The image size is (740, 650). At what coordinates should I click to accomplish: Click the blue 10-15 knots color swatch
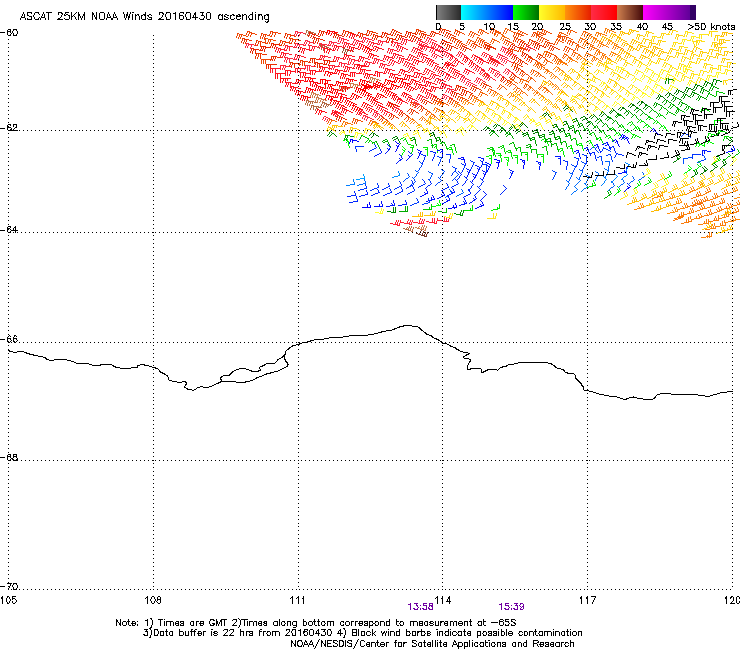(x=500, y=12)
